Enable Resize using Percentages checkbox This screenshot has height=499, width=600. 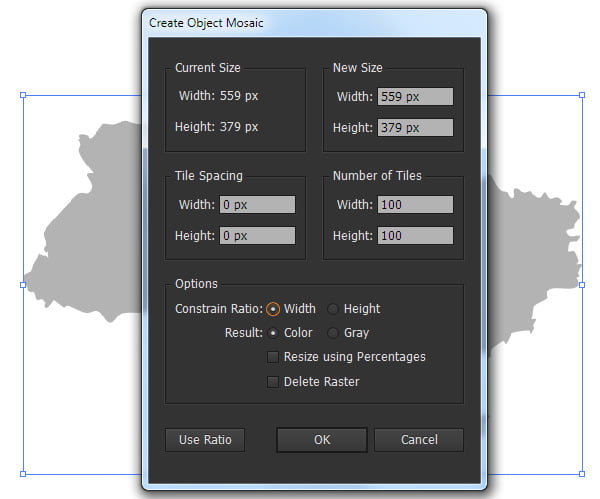coord(273,357)
